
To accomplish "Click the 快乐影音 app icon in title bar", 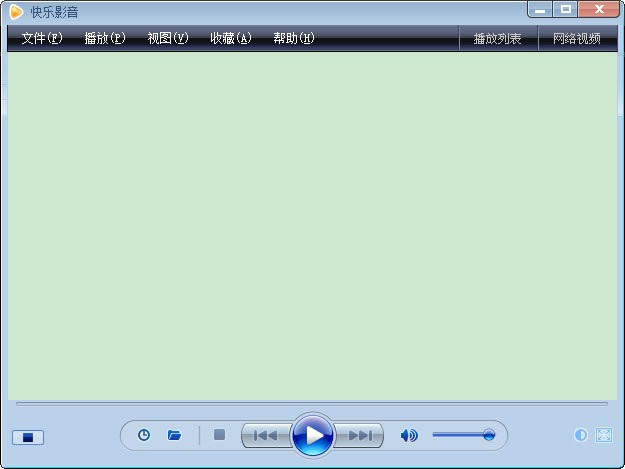I will tap(16, 12).
